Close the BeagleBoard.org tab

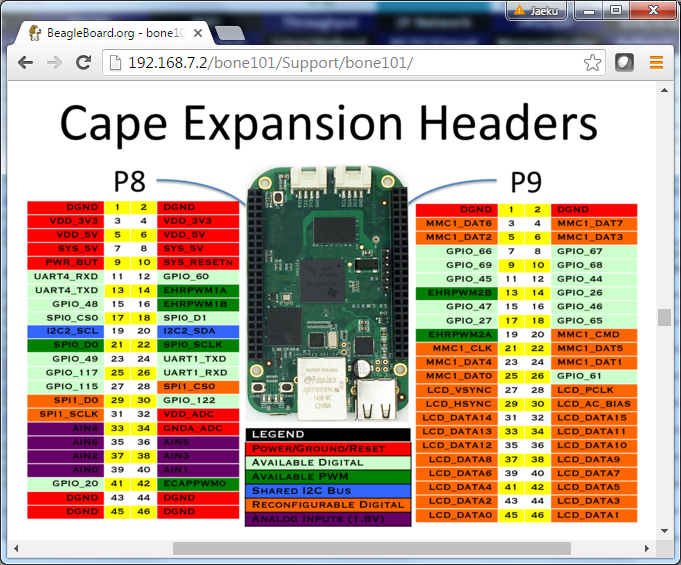tap(198, 33)
